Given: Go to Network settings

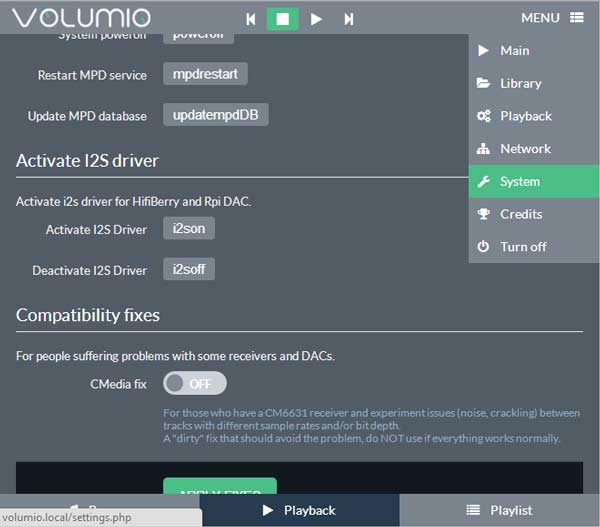Looking at the screenshot, I should 533,148.
